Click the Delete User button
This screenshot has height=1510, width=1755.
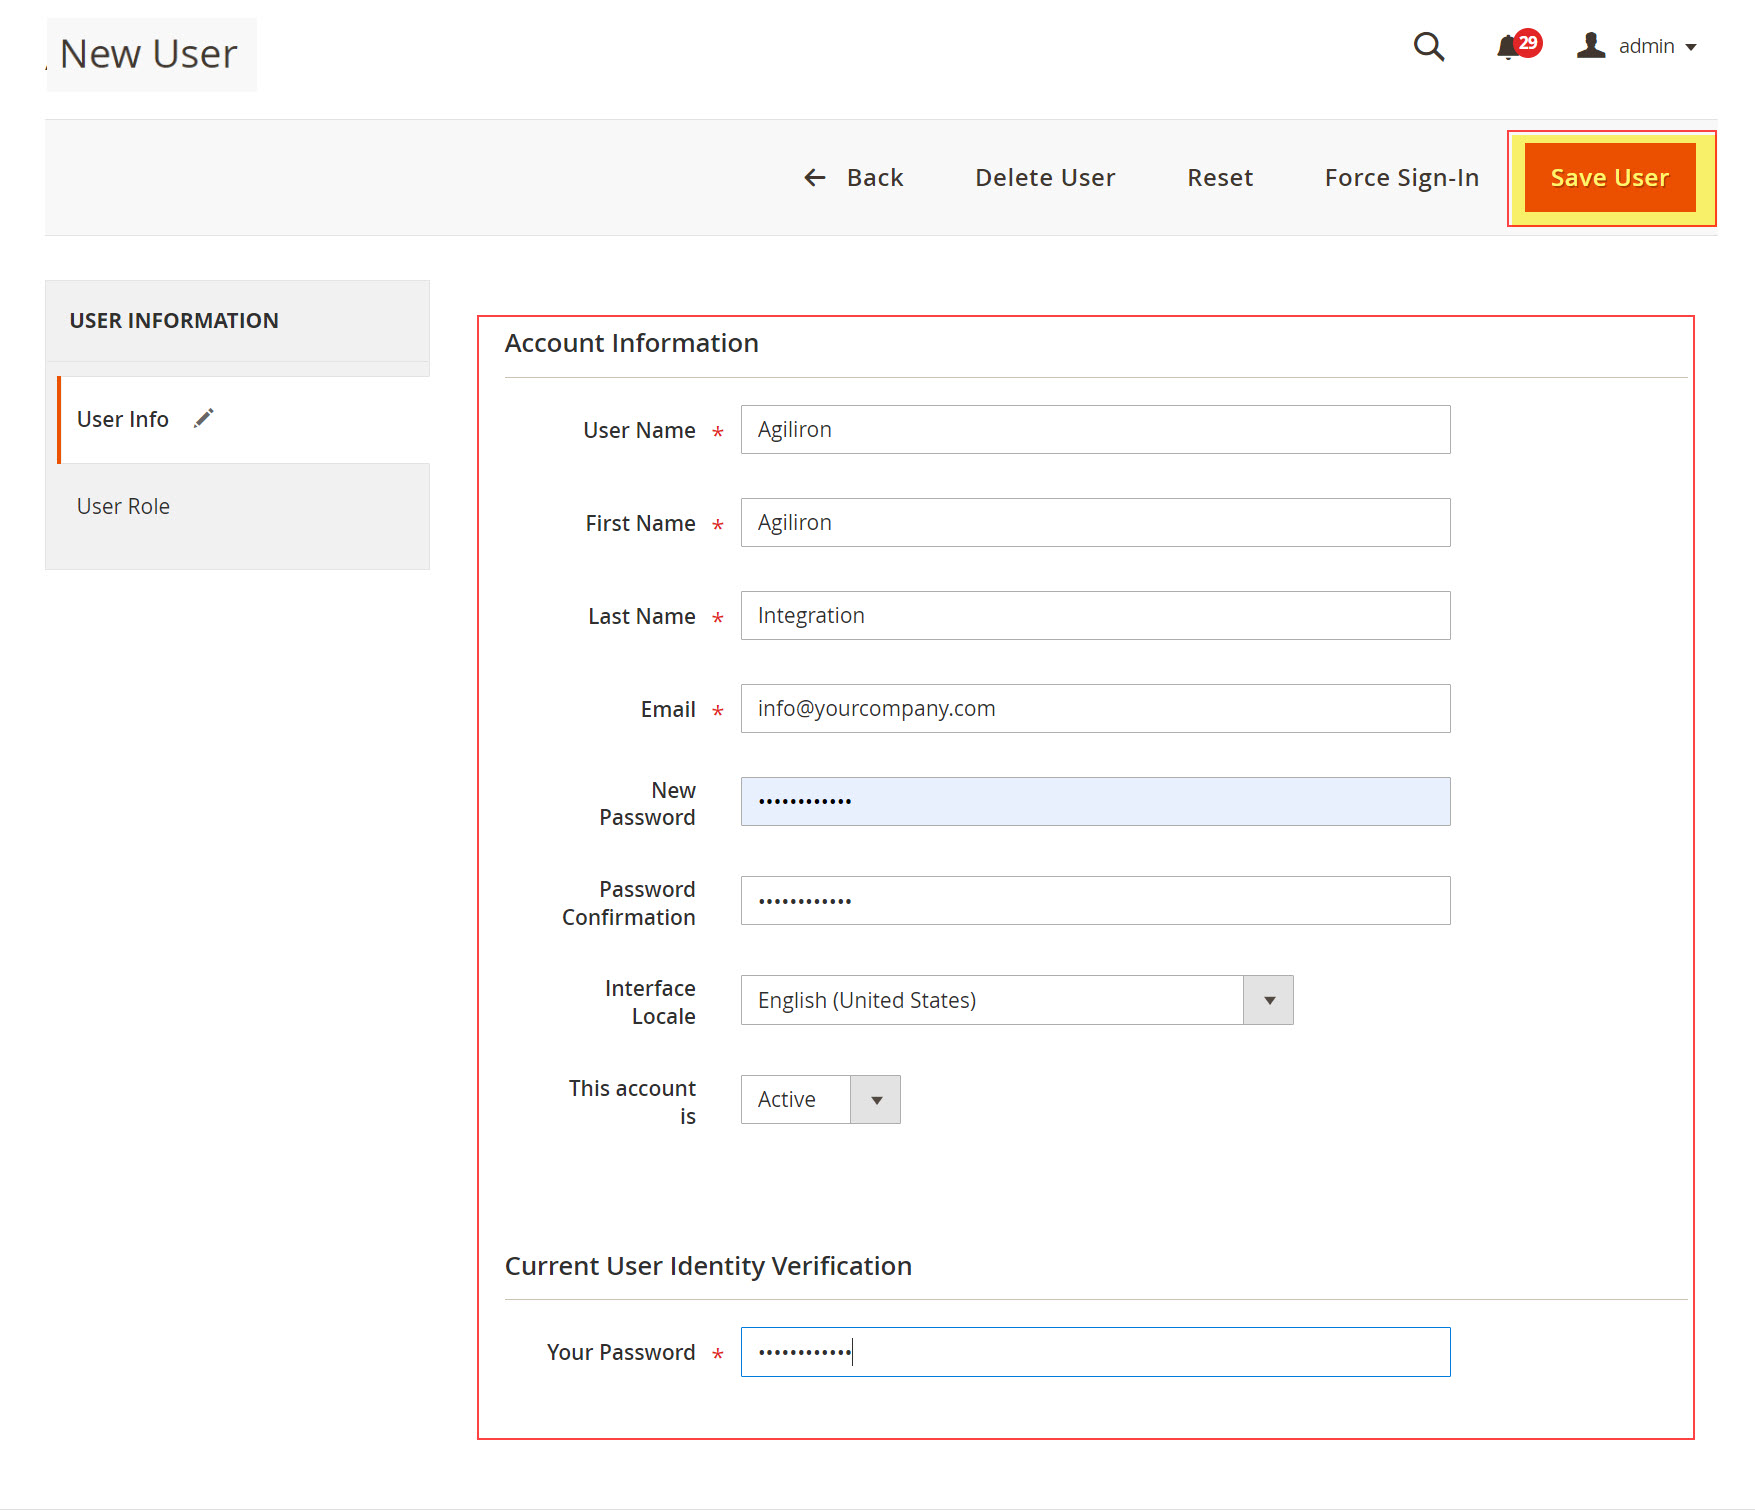pyautogui.click(x=1045, y=178)
